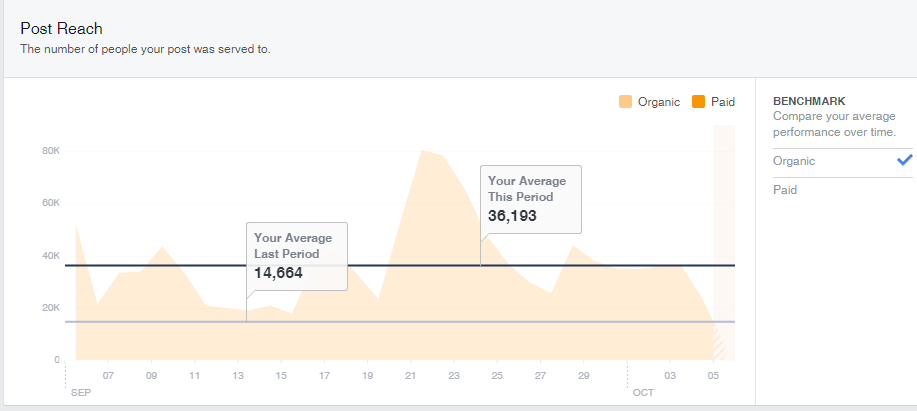
Task: Click the 07 date label on x-axis
Action: [x=108, y=375]
